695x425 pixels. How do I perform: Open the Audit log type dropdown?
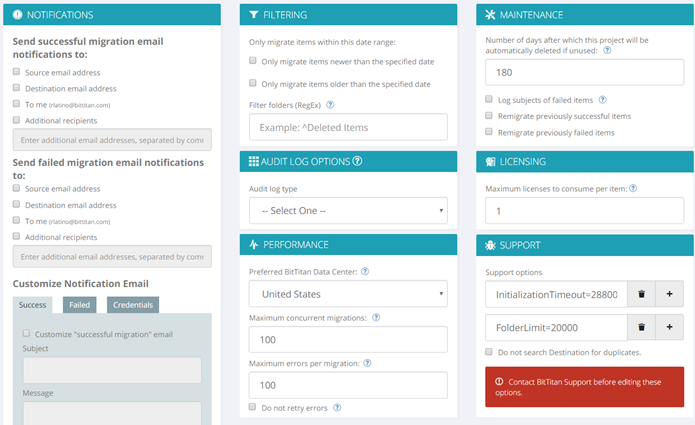[347, 211]
